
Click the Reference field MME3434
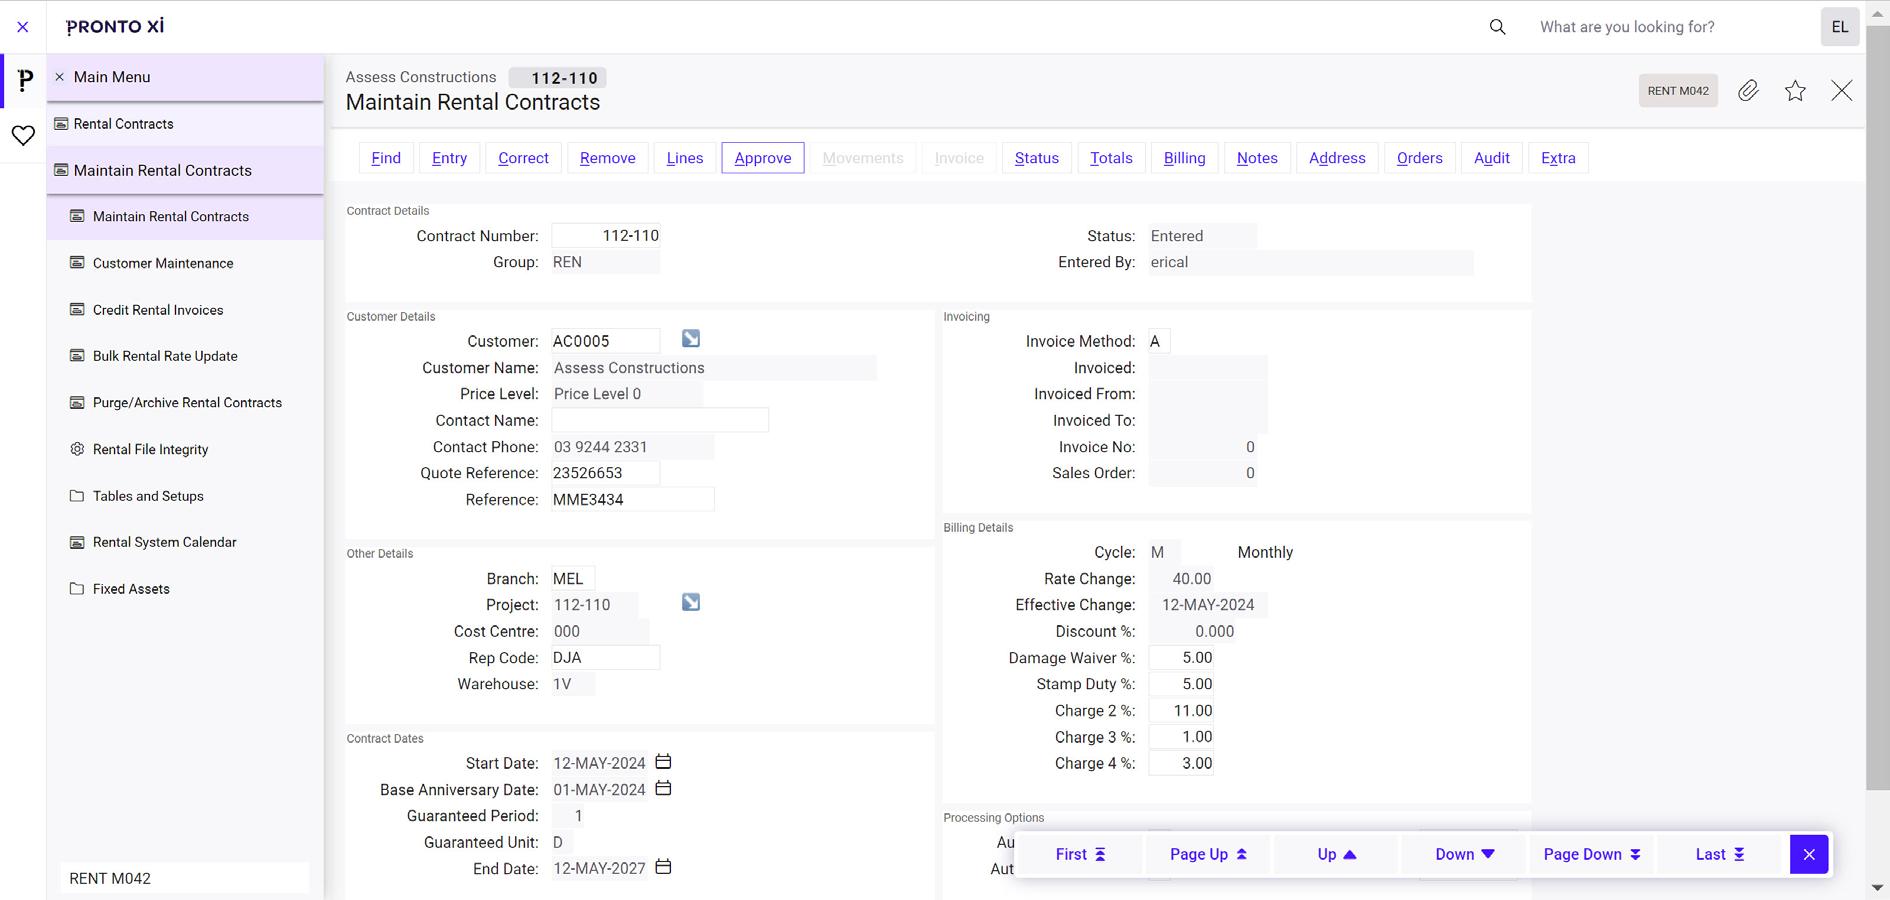tap(633, 499)
